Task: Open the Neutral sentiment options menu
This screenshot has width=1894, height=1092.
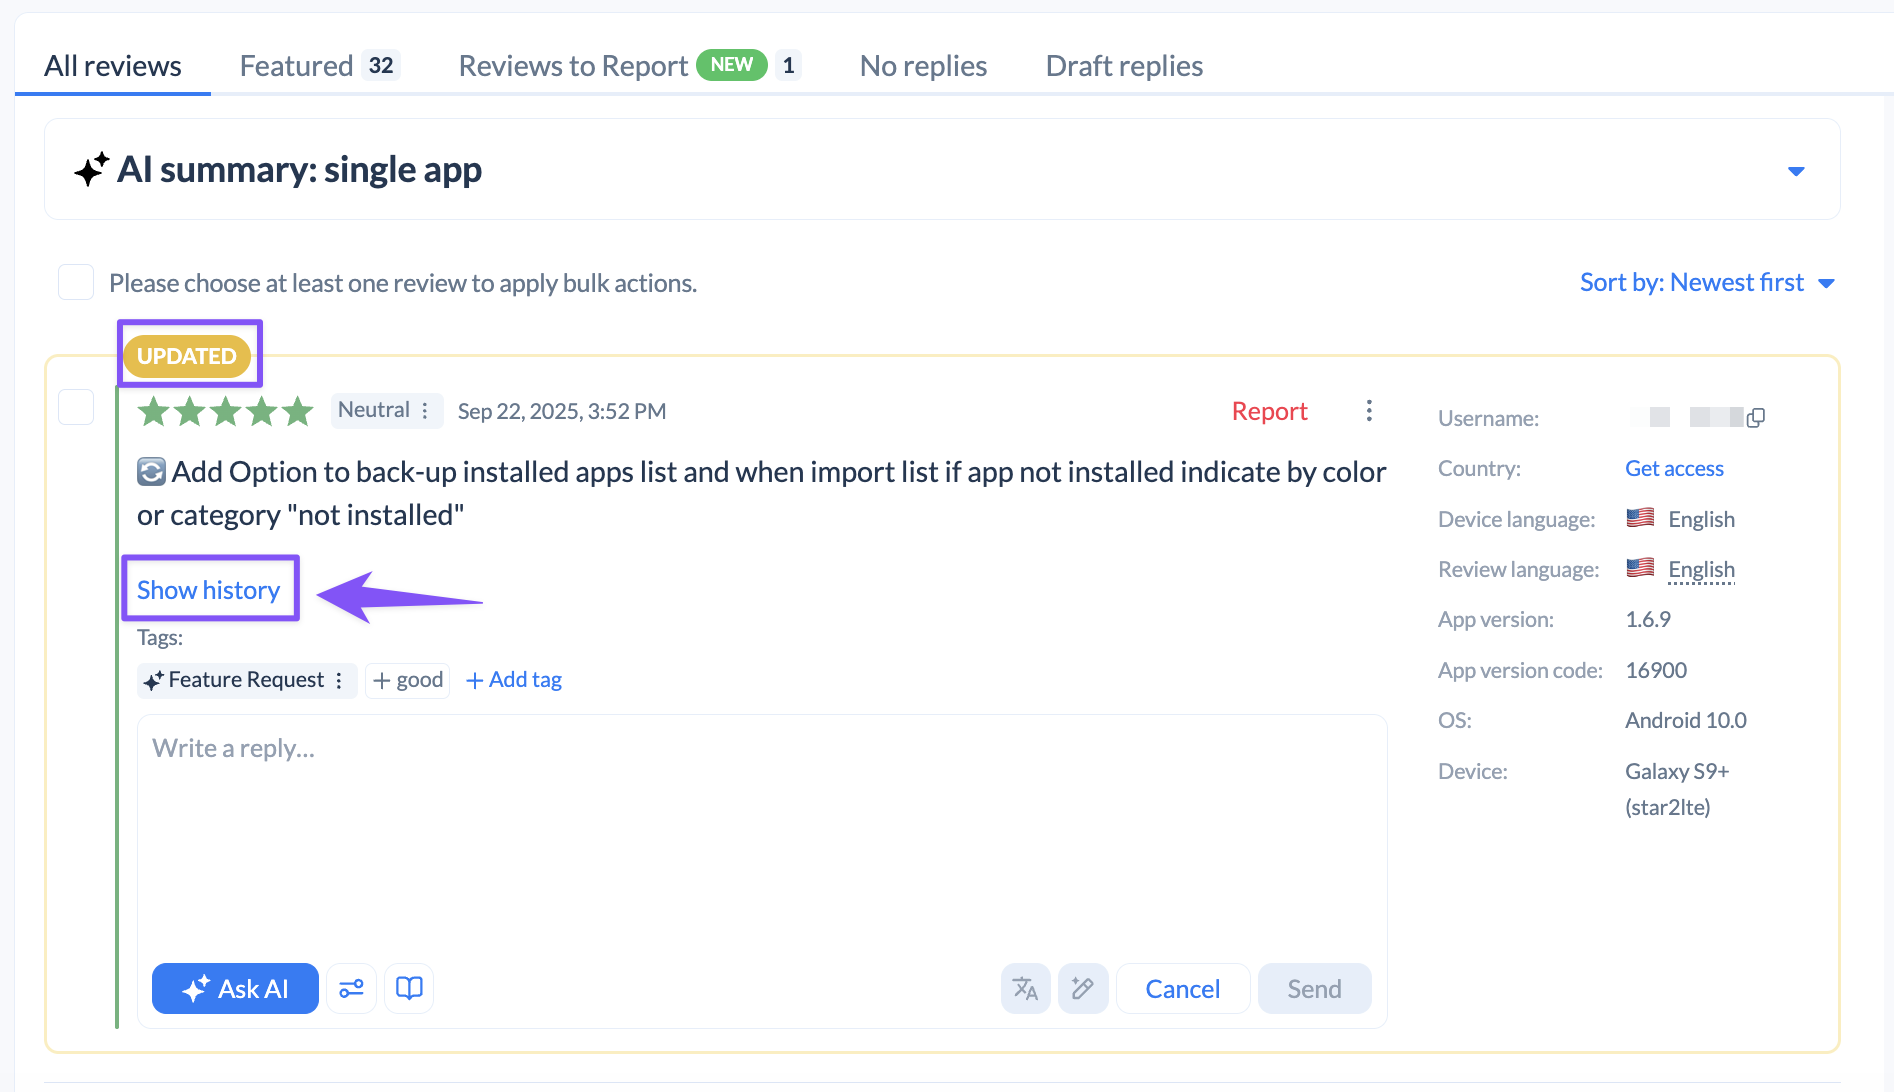Action: pos(425,410)
